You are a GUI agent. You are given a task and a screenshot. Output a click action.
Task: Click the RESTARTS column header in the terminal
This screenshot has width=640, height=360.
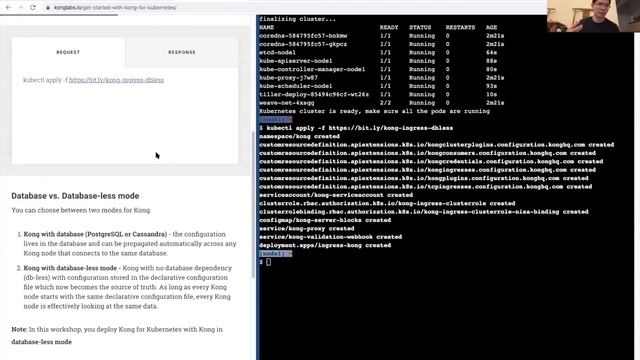[460, 27]
